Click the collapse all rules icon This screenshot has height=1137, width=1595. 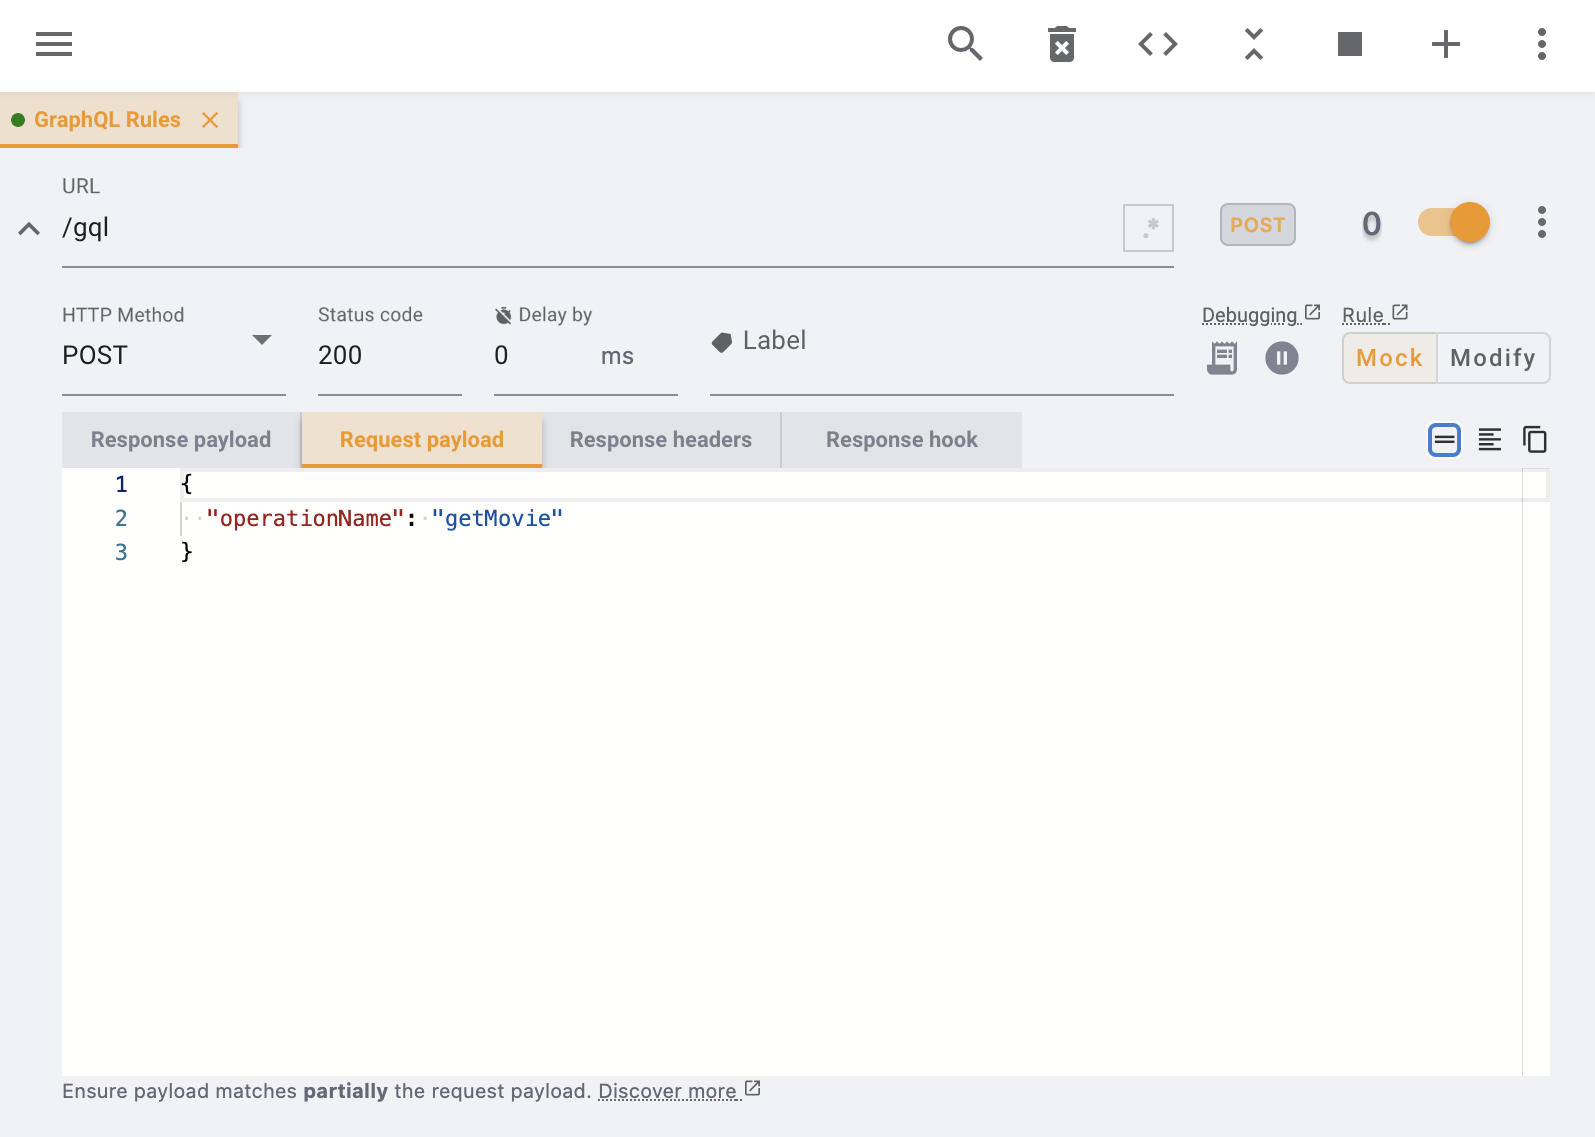click(1253, 44)
